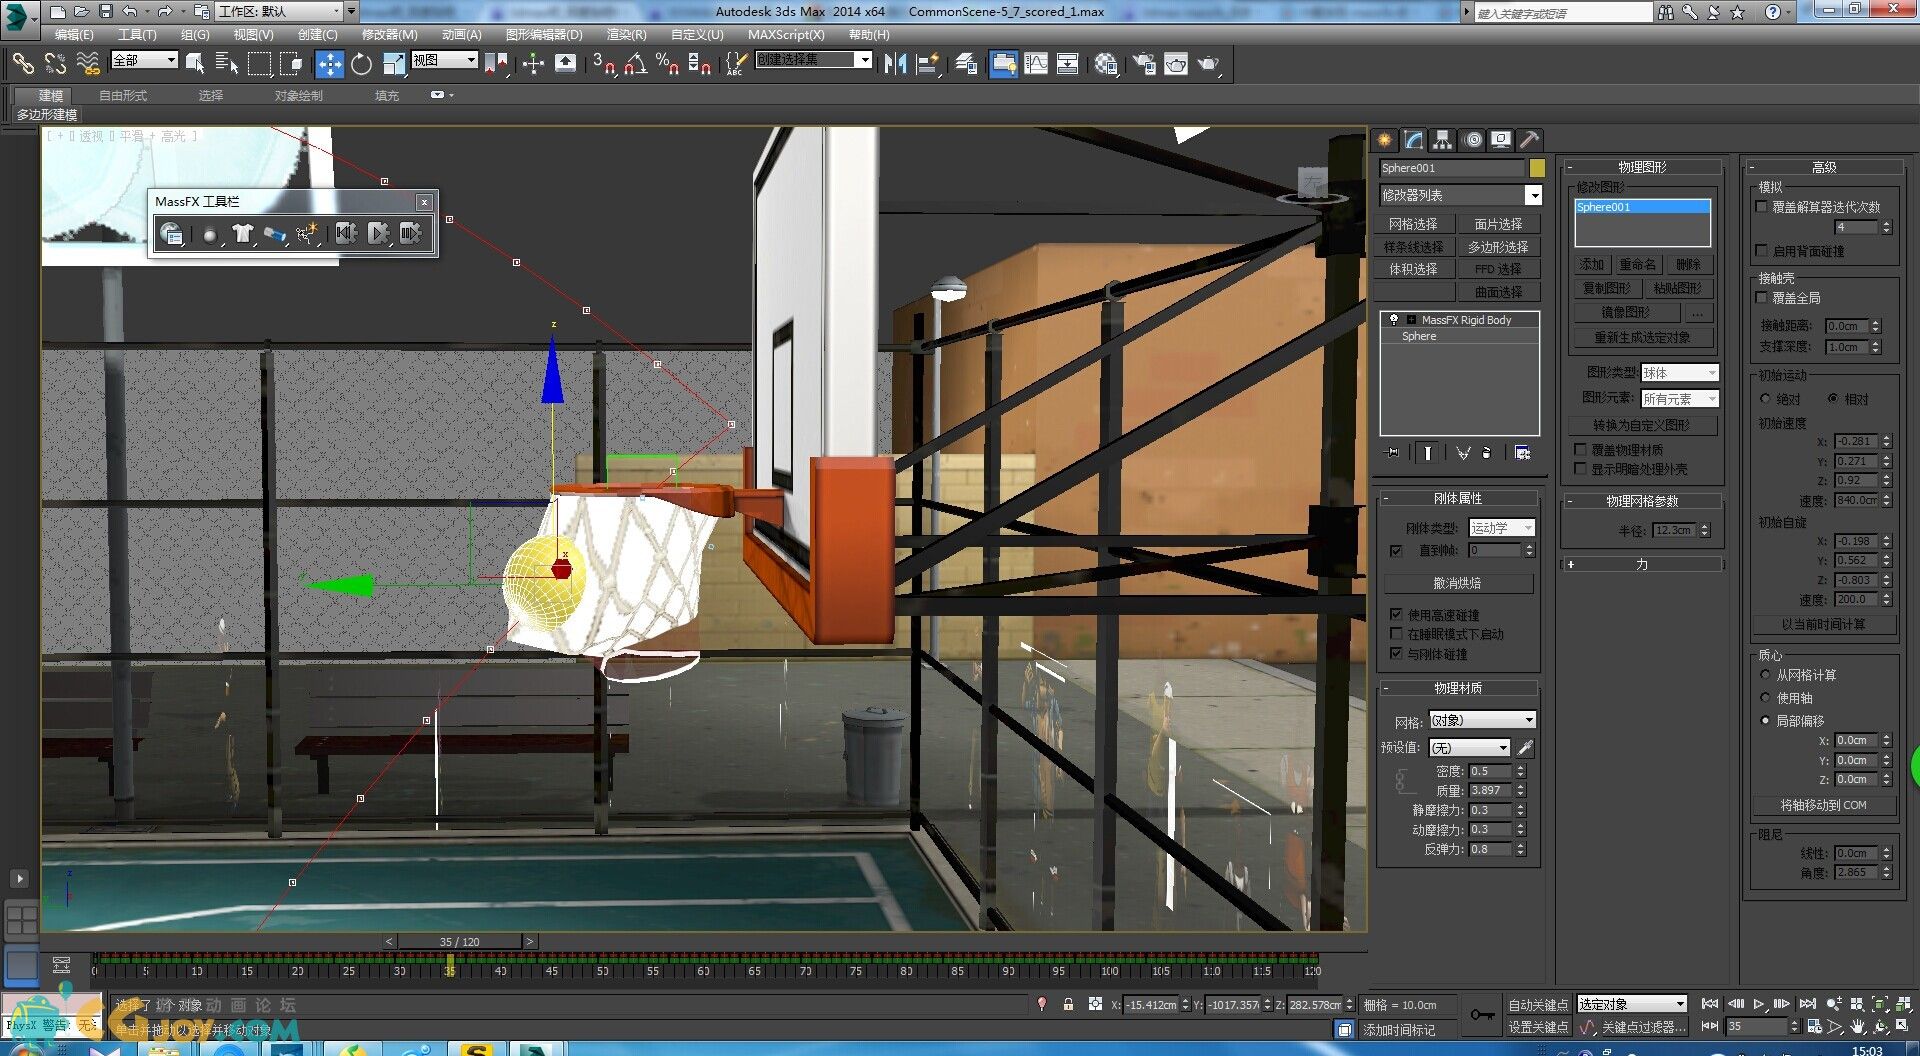
Task: Switch to the 对象绘制 ribbon tab
Action: (298, 96)
